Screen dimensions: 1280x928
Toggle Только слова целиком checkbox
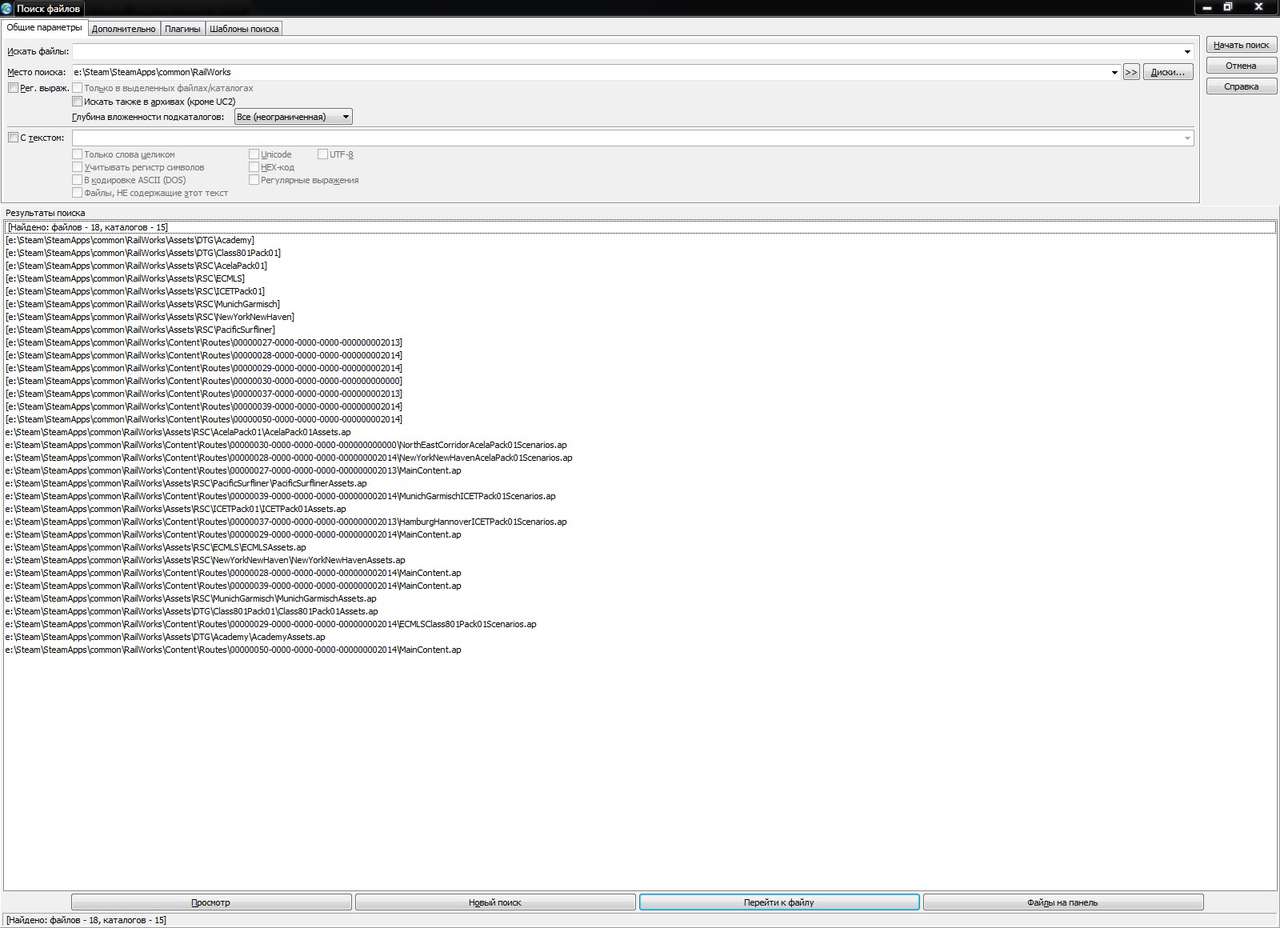pyautogui.click(x=78, y=155)
